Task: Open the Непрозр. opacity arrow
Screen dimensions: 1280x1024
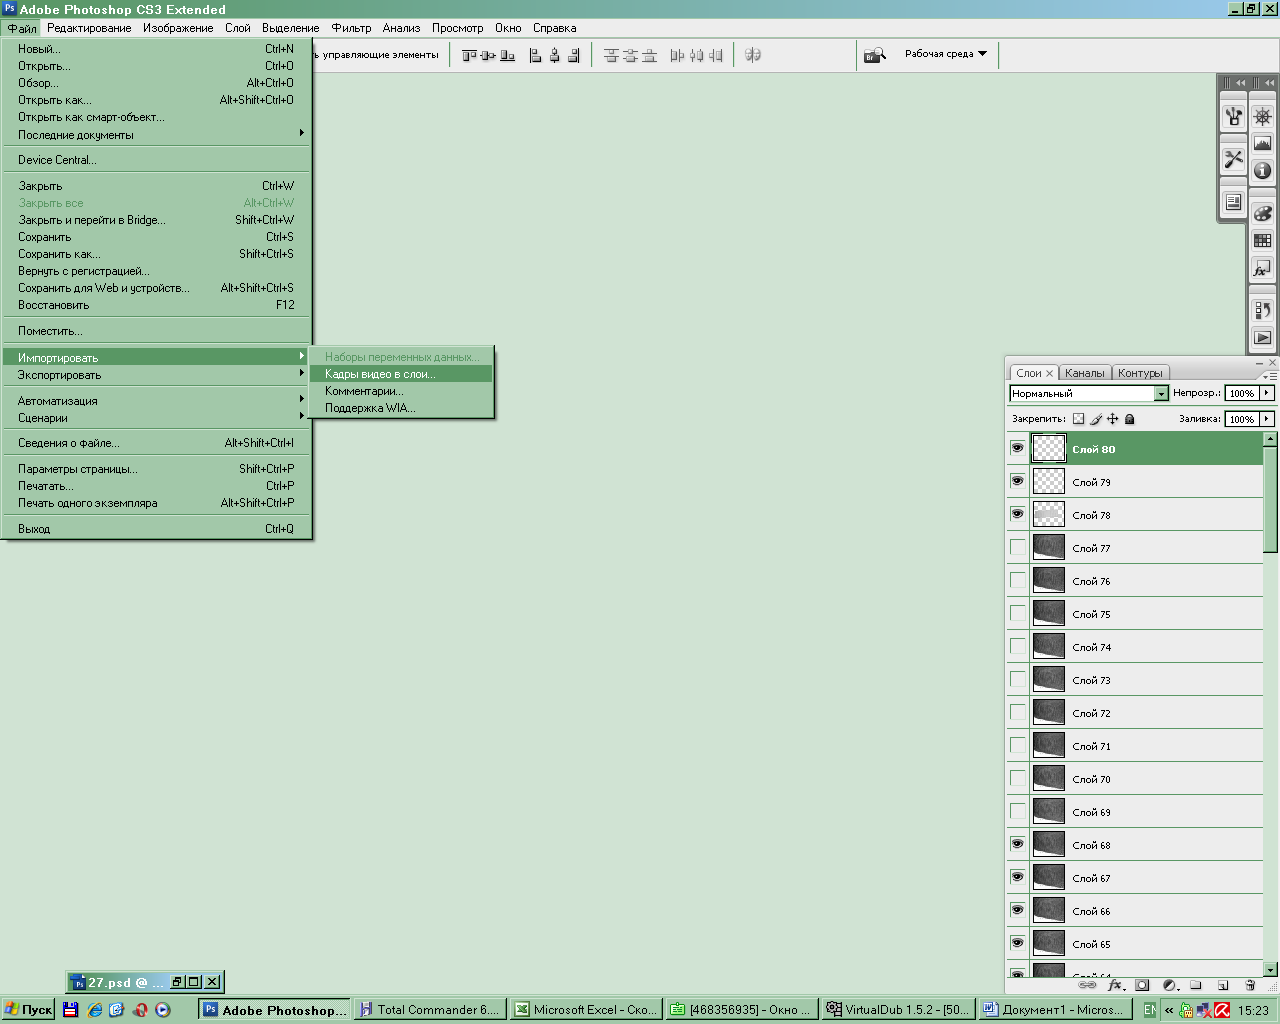Action: click(x=1267, y=393)
